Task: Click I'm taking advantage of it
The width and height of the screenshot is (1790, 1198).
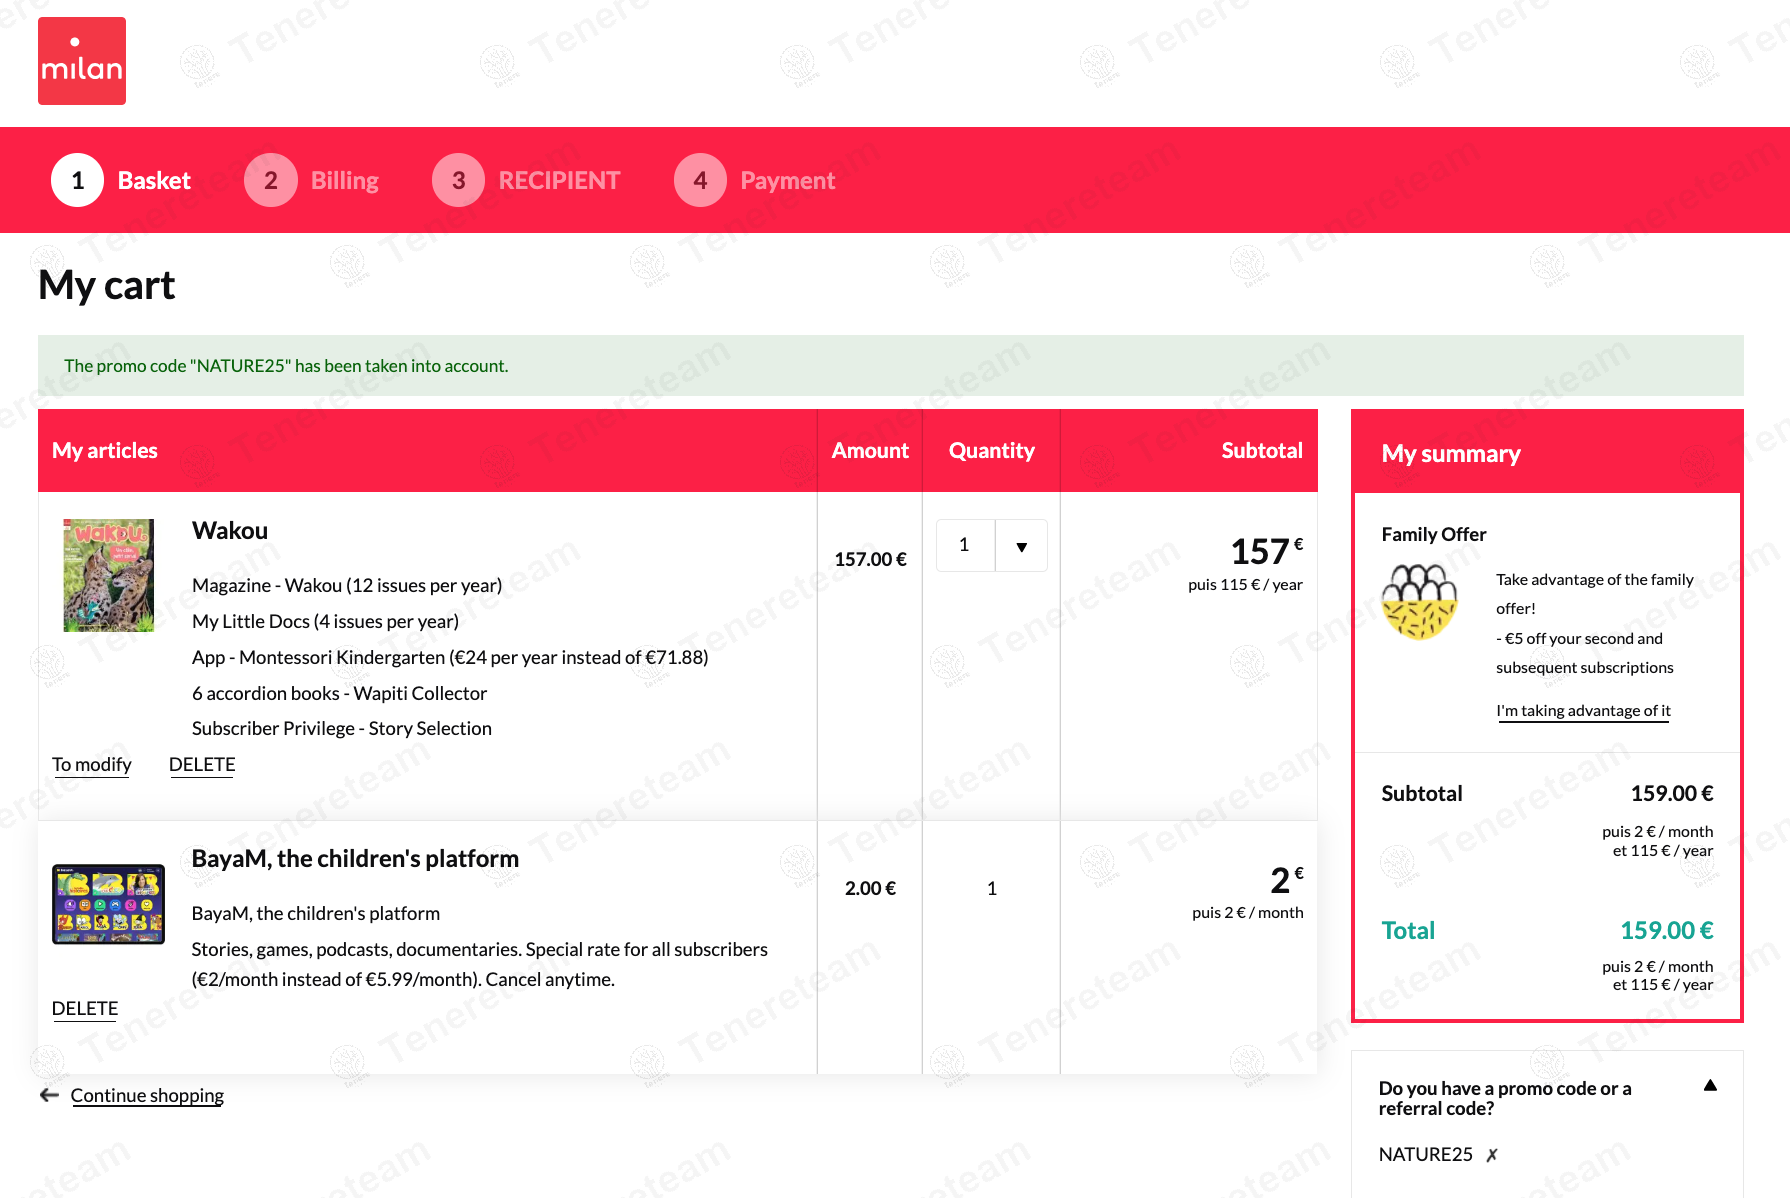Action: (x=1583, y=711)
